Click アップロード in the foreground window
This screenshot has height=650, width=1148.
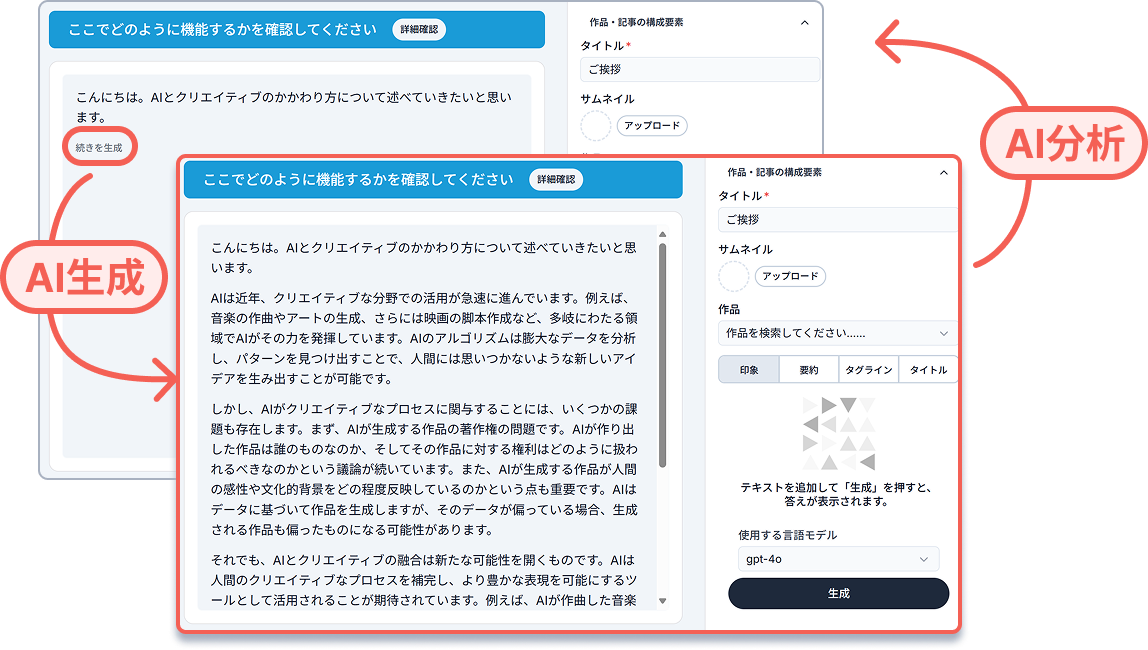click(790, 276)
